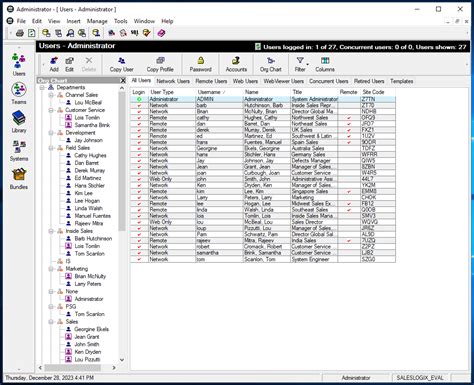Click the Accounts toolbar icon
The height and width of the screenshot is (385, 474).
point(236,61)
